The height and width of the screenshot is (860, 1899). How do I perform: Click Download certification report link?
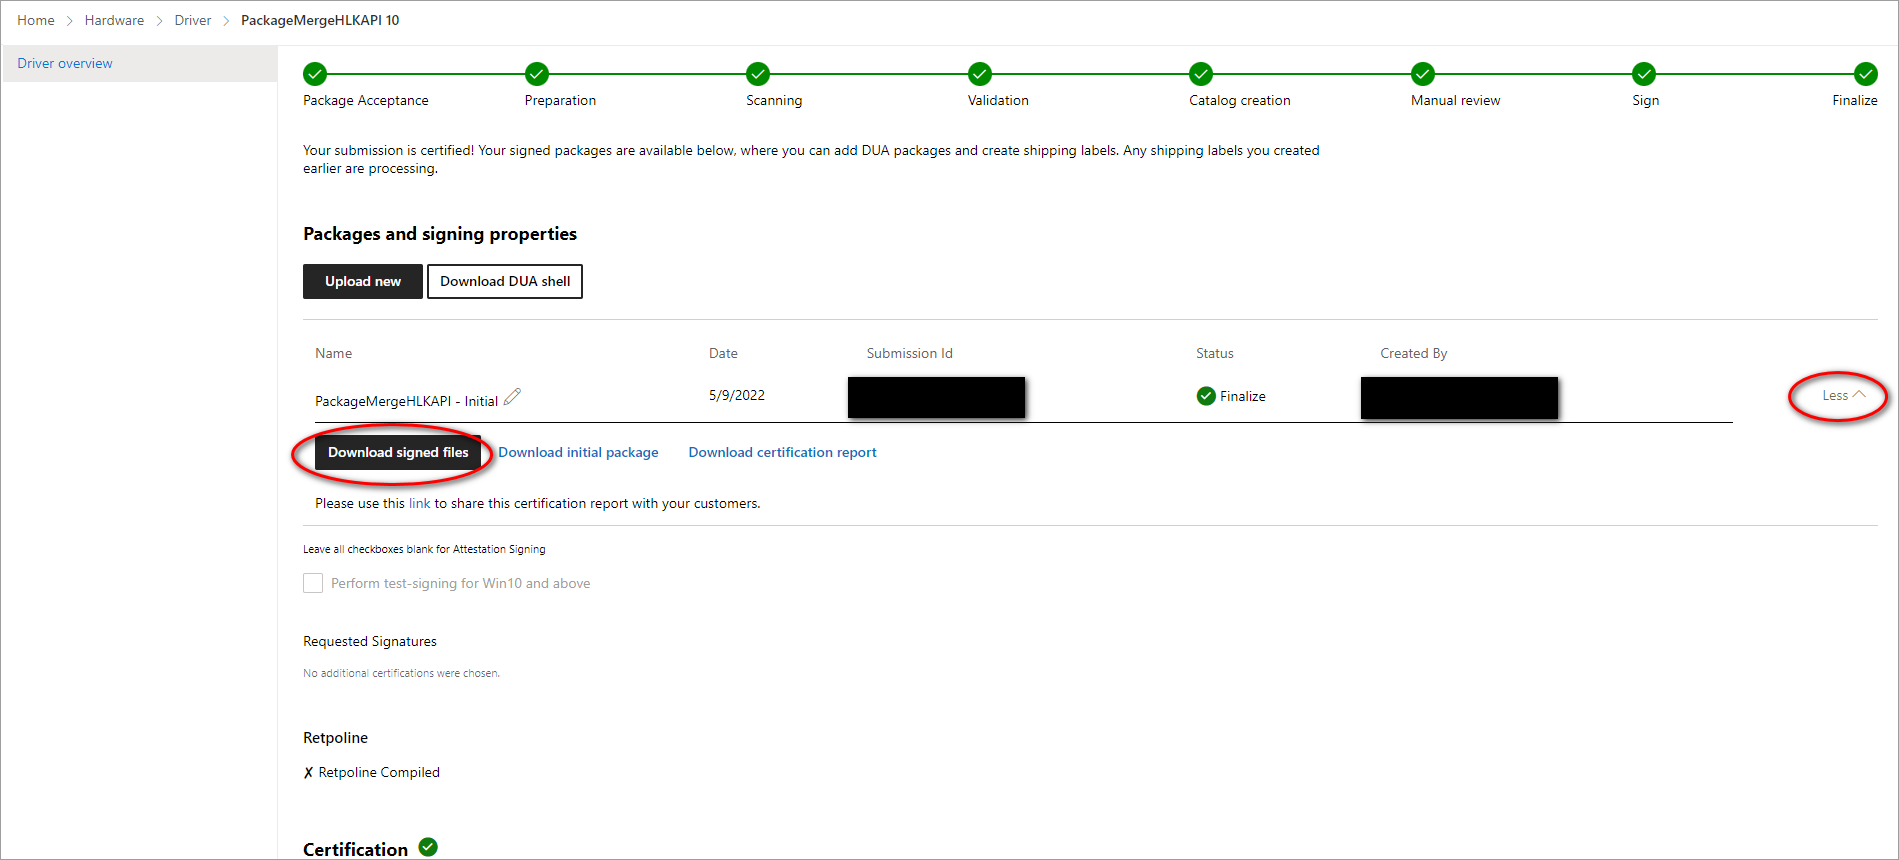click(782, 452)
